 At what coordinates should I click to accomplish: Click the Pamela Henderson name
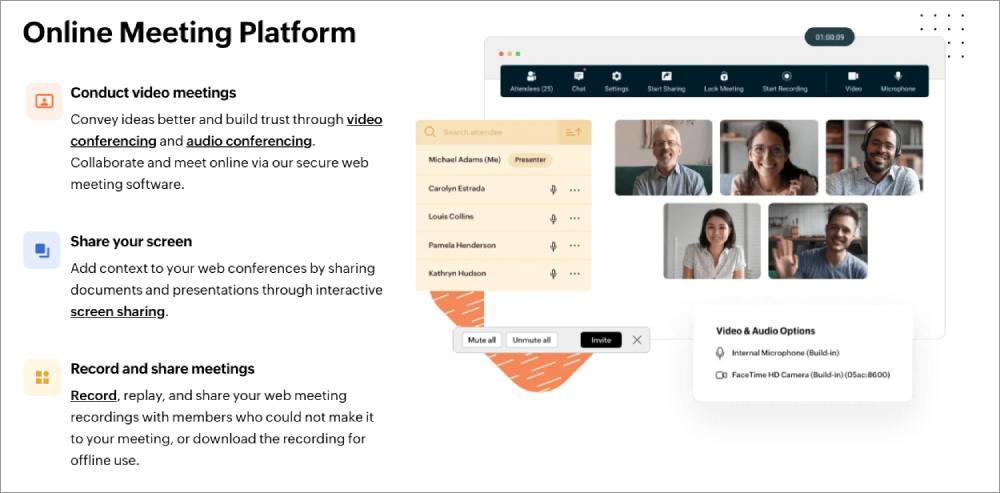[x=462, y=245]
